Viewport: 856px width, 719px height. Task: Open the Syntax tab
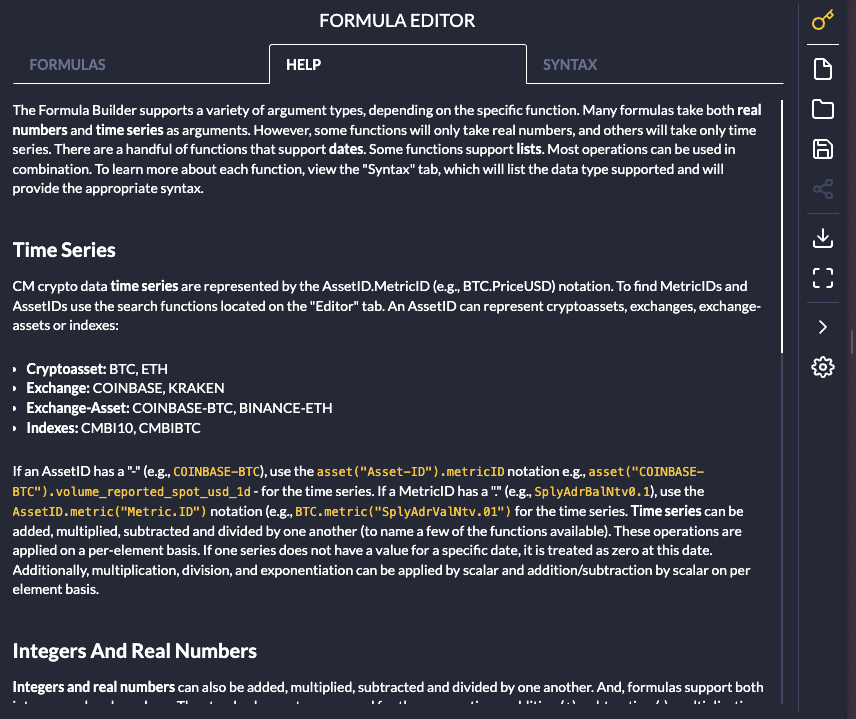pos(570,65)
